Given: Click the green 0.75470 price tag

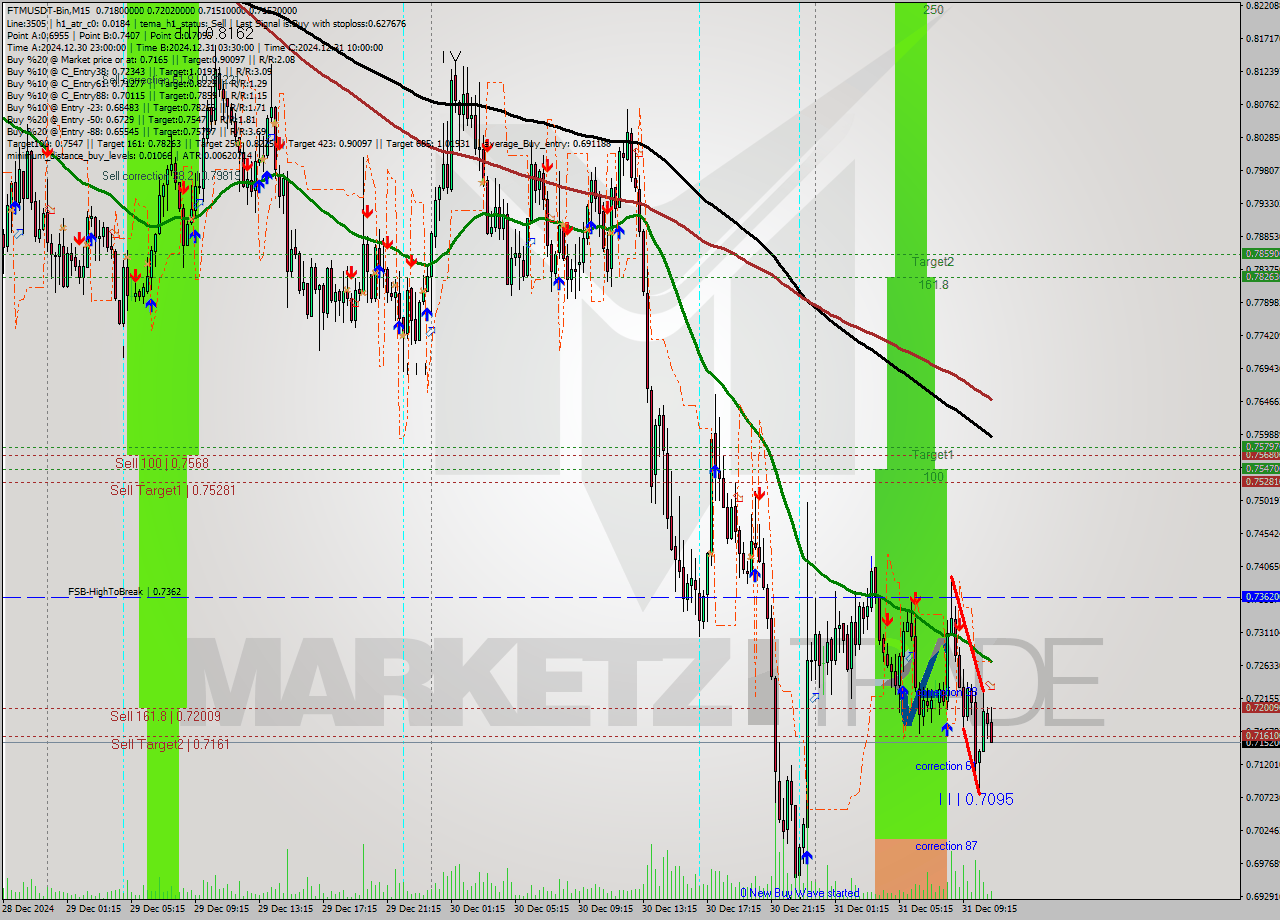Looking at the screenshot, I should tap(1260, 468).
